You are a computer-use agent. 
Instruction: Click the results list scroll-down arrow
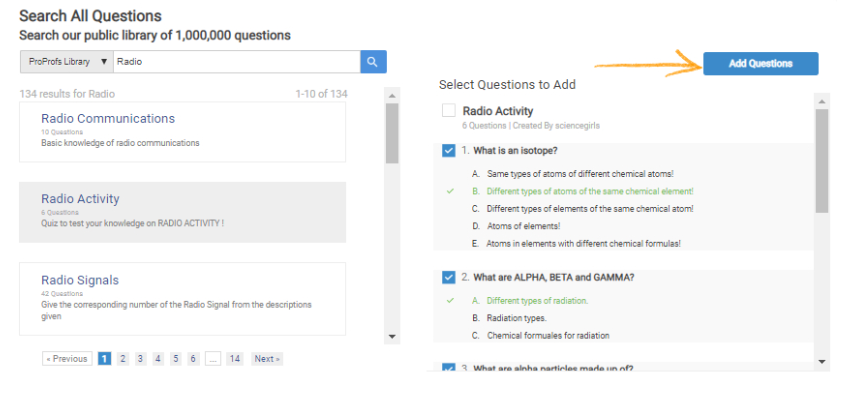391,337
